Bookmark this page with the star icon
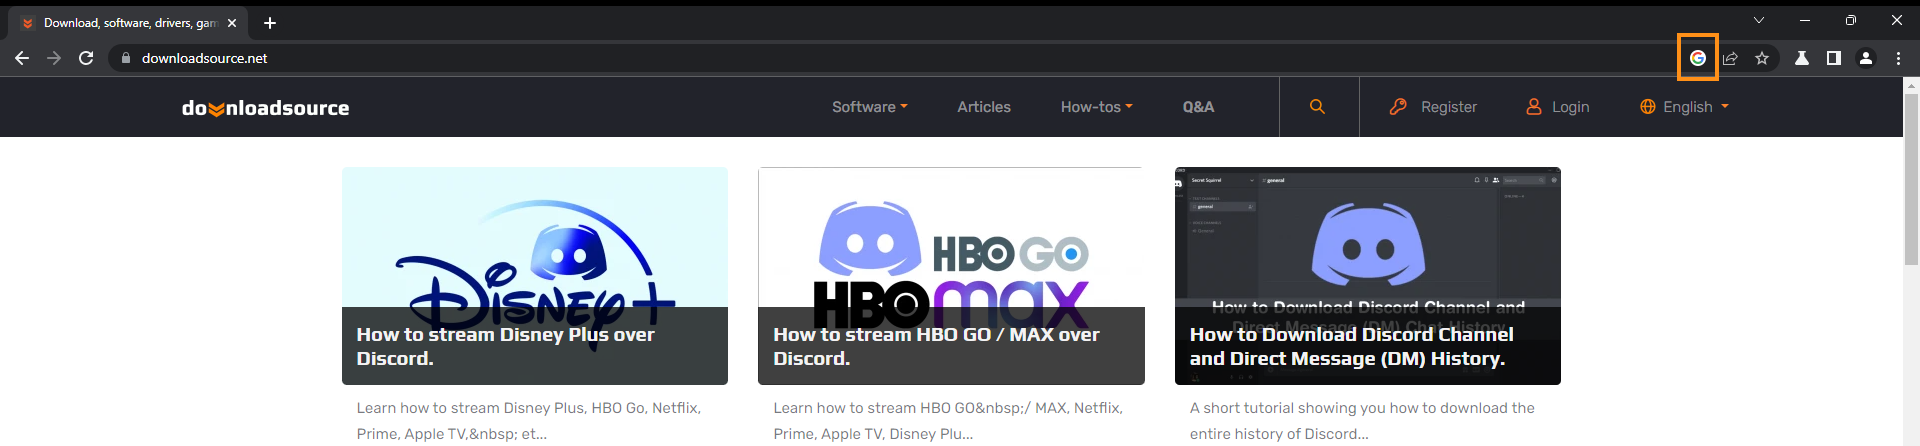The width and height of the screenshot is (1920, 446). click(1762, 58)
